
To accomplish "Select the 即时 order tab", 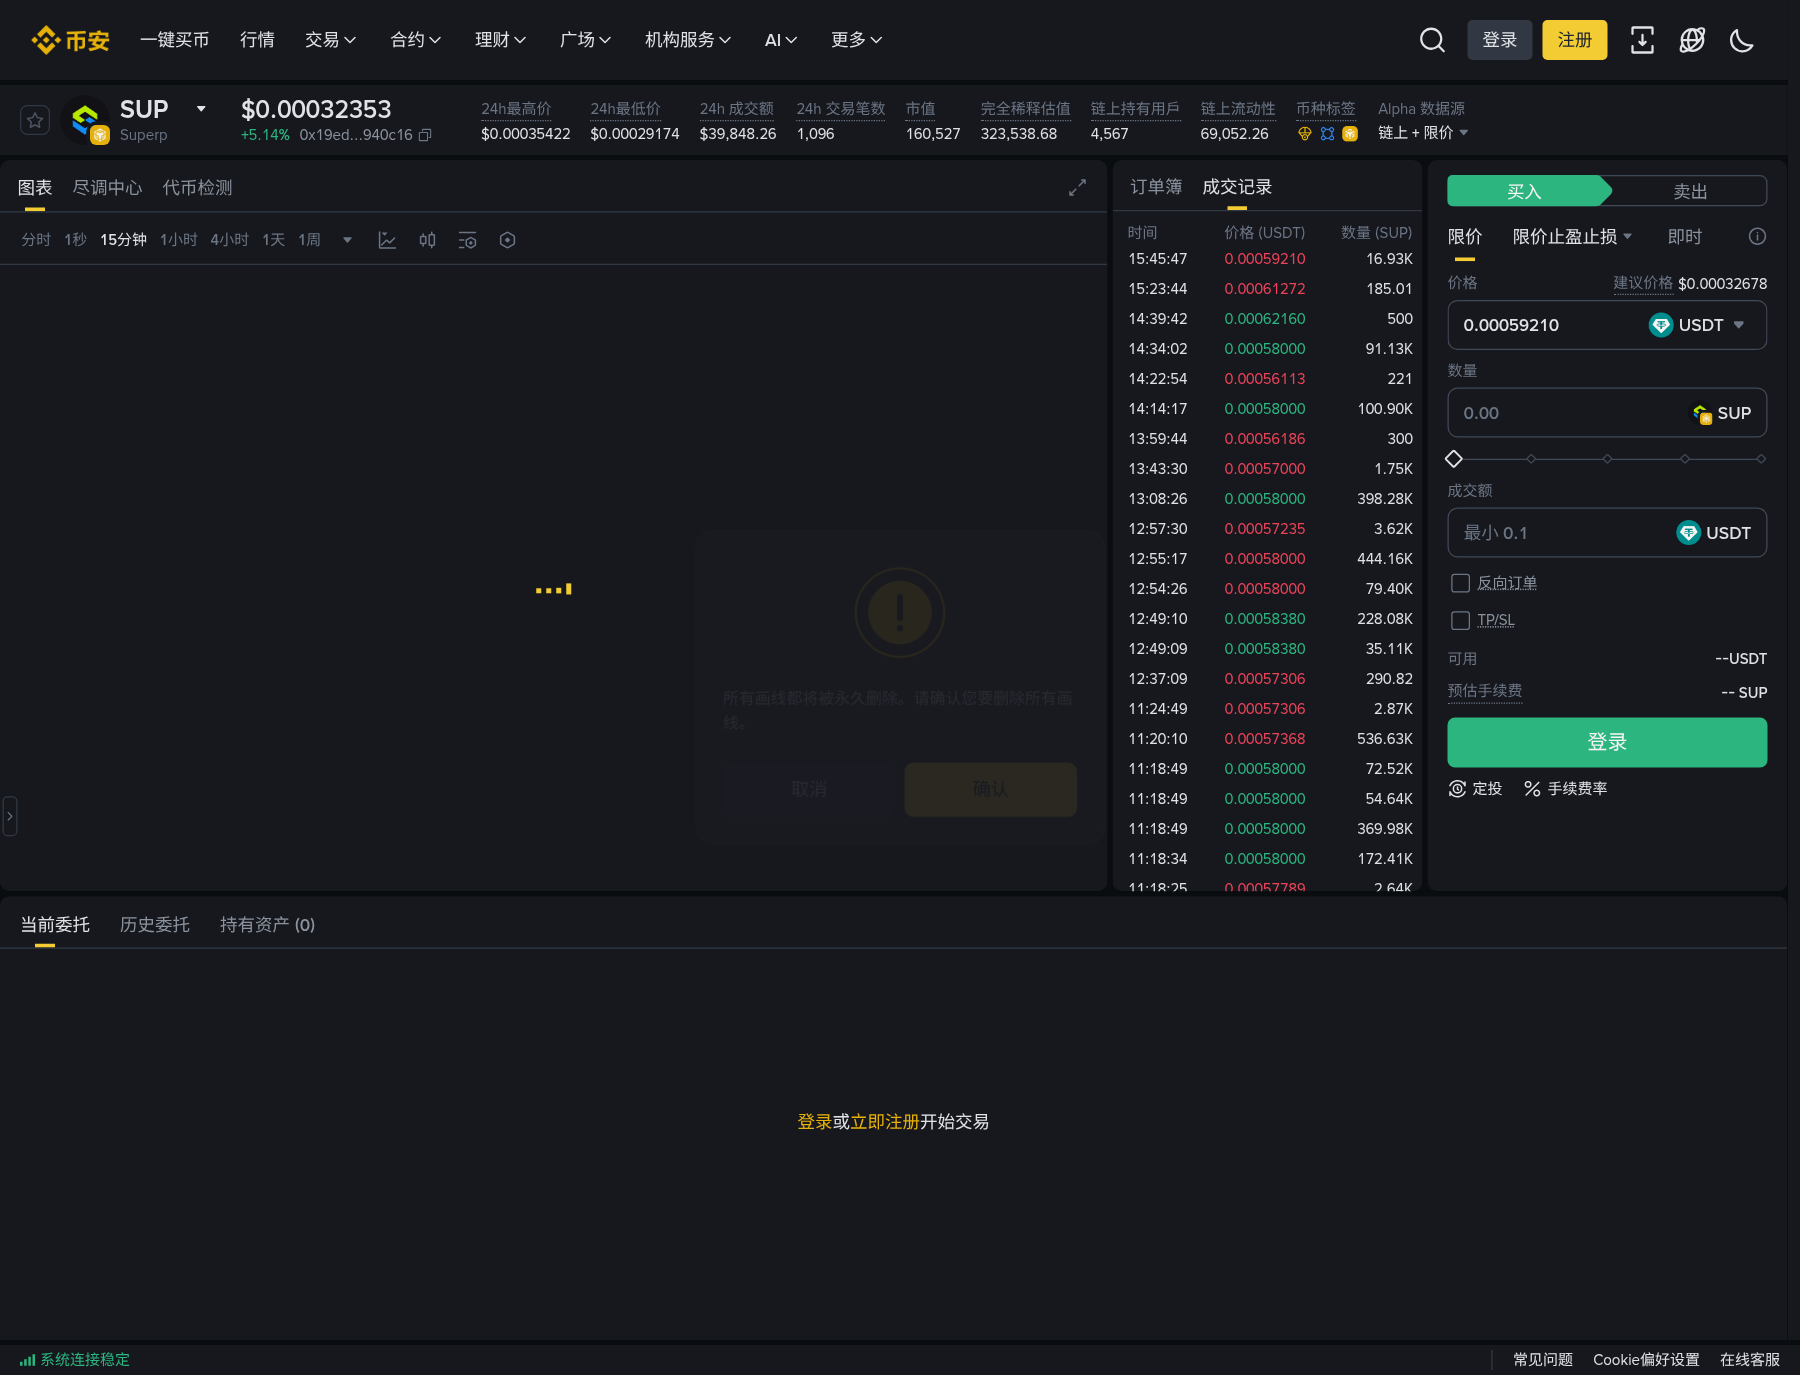I will pos(1685,236).
